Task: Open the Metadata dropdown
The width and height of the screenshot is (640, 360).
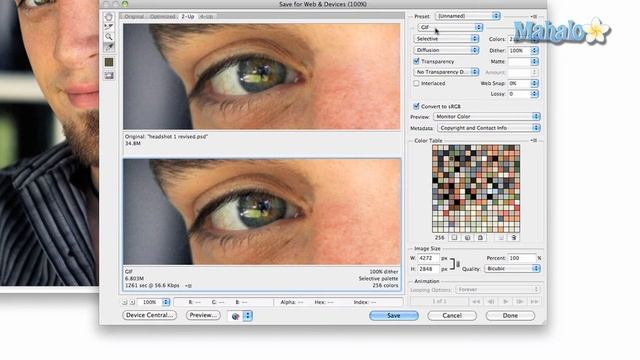Action: 489,128
